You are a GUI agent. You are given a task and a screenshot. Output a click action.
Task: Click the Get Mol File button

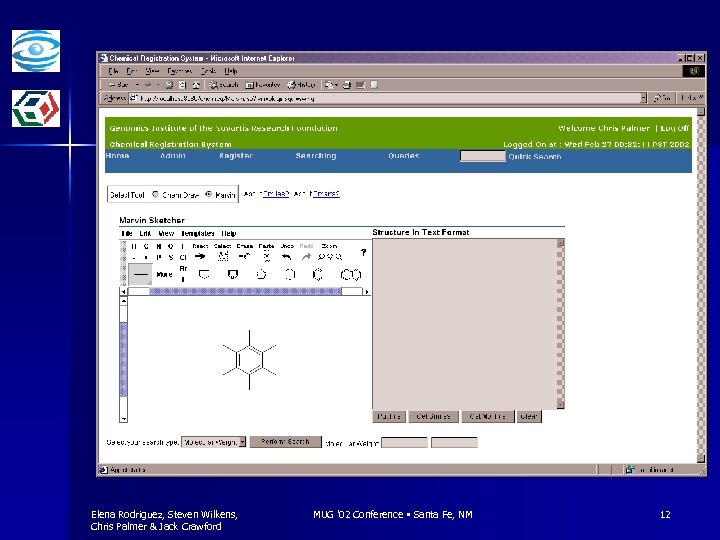(x=488, y=416)
